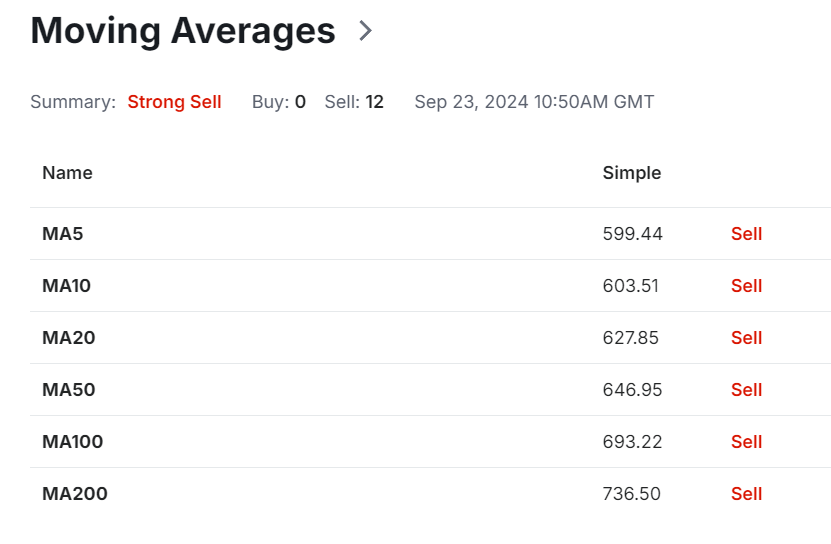The width and height of the screenshot is (831, 544).
Task: Click the Name column header
Action: coord(67,172)
